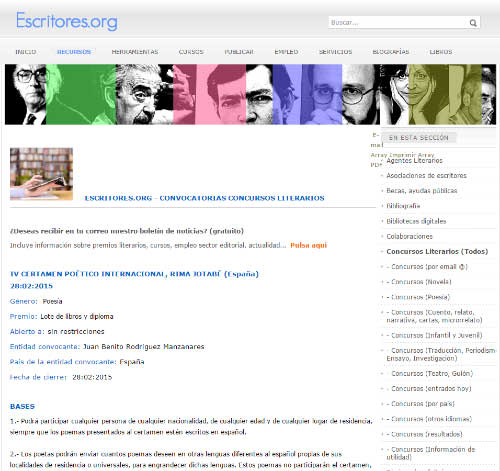Go to Asociaciones de escritores

click(x=426, y=176)
